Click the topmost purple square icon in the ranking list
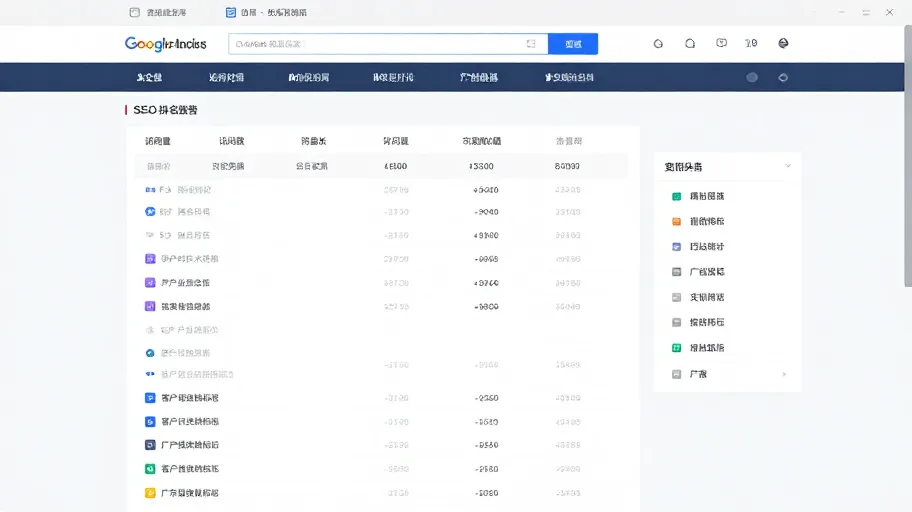The height and width of the screenshot is (512, 912). click(x=150, y=258)
